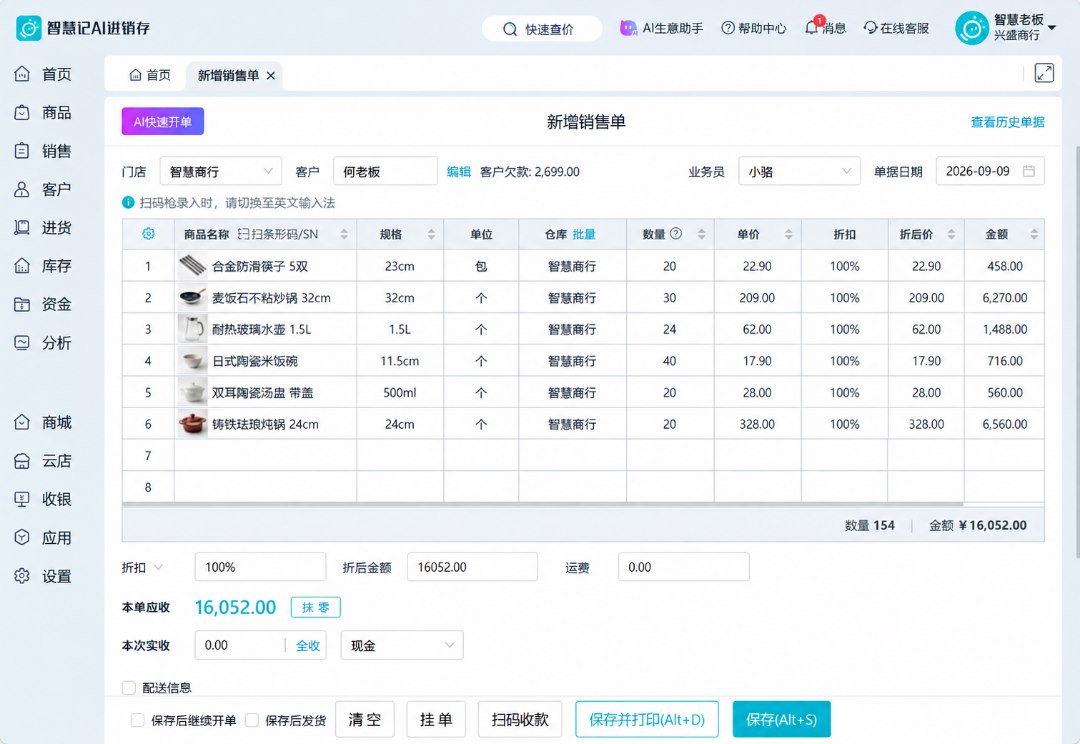1080x744 pixels.
Task: Open the 首页 sidebar home icon
Action: 22,74
